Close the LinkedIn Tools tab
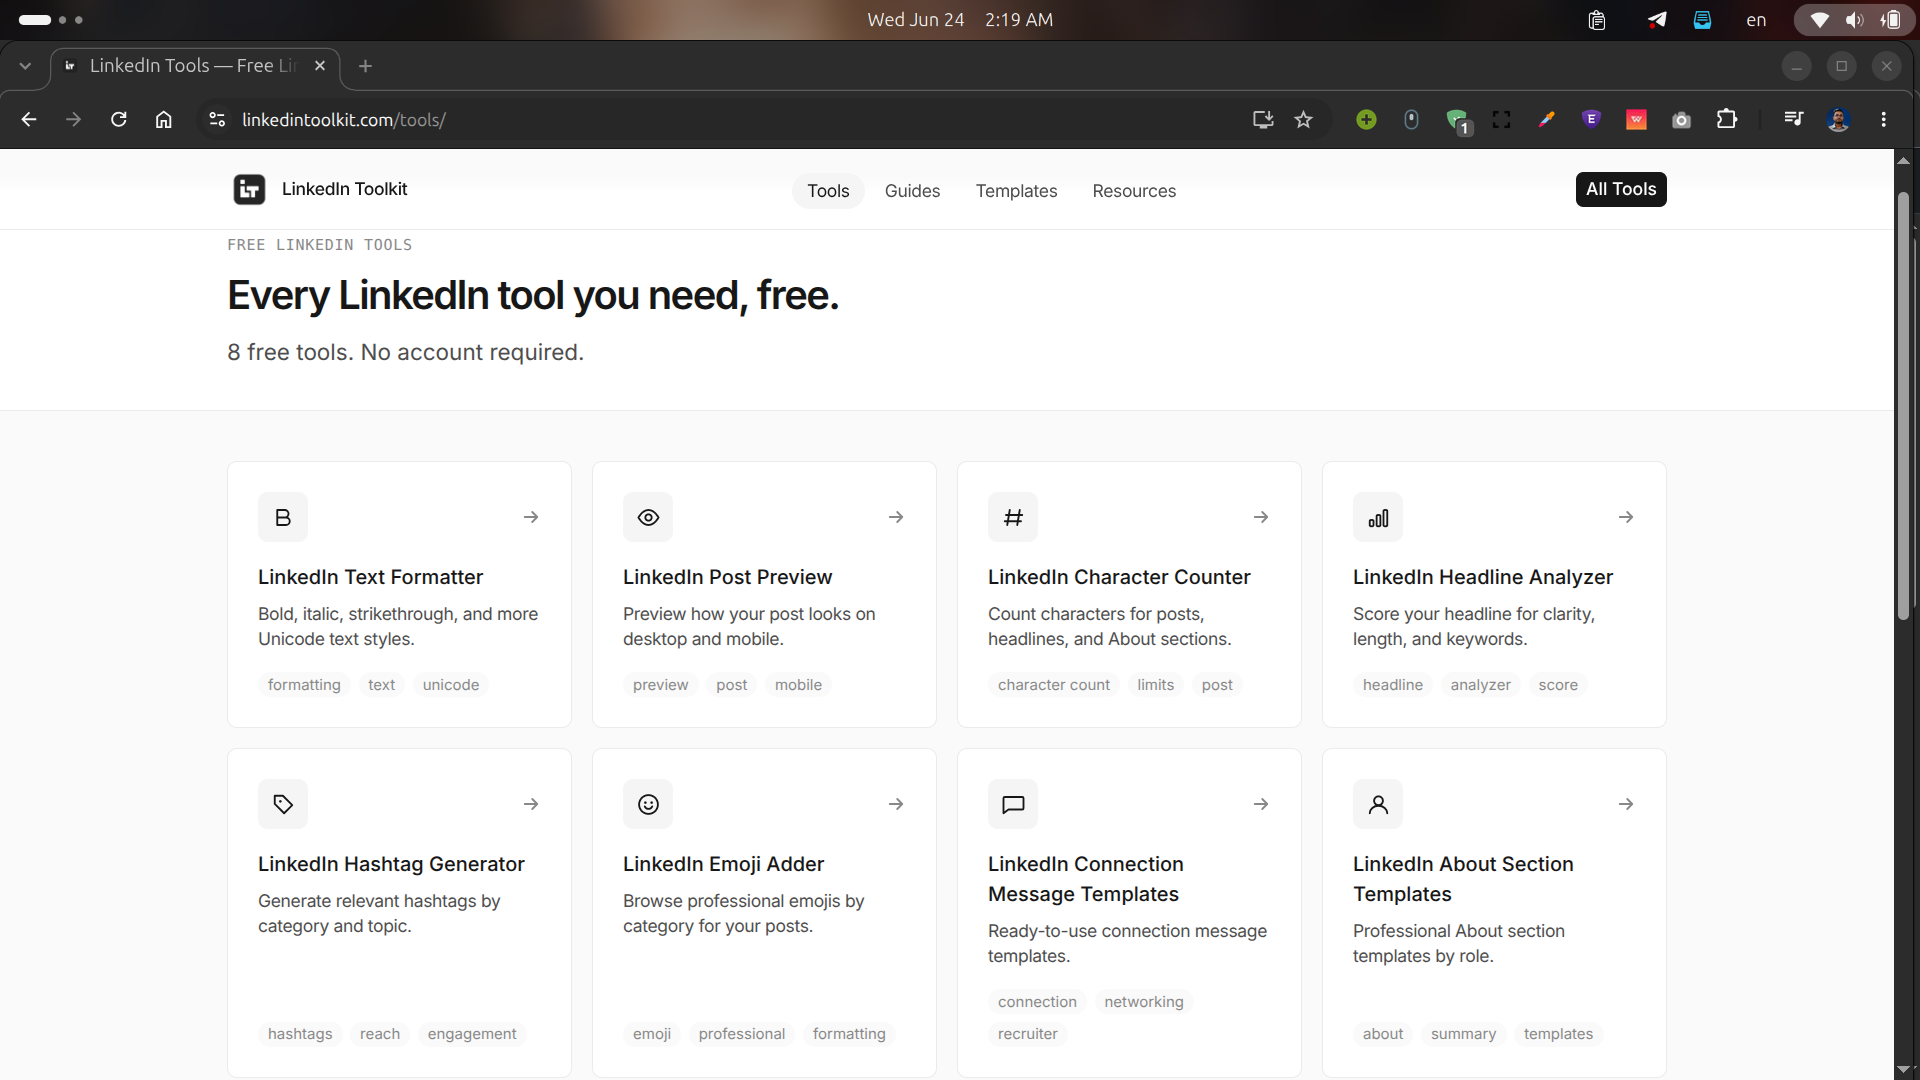 [320, 66]
